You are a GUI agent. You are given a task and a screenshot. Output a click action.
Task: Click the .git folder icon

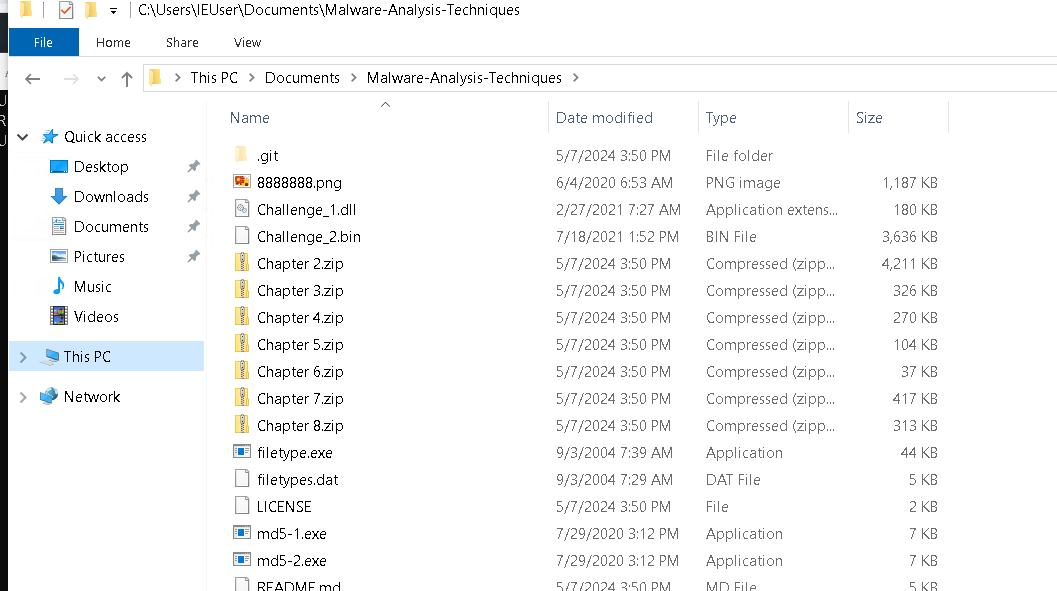pos(241,156)
